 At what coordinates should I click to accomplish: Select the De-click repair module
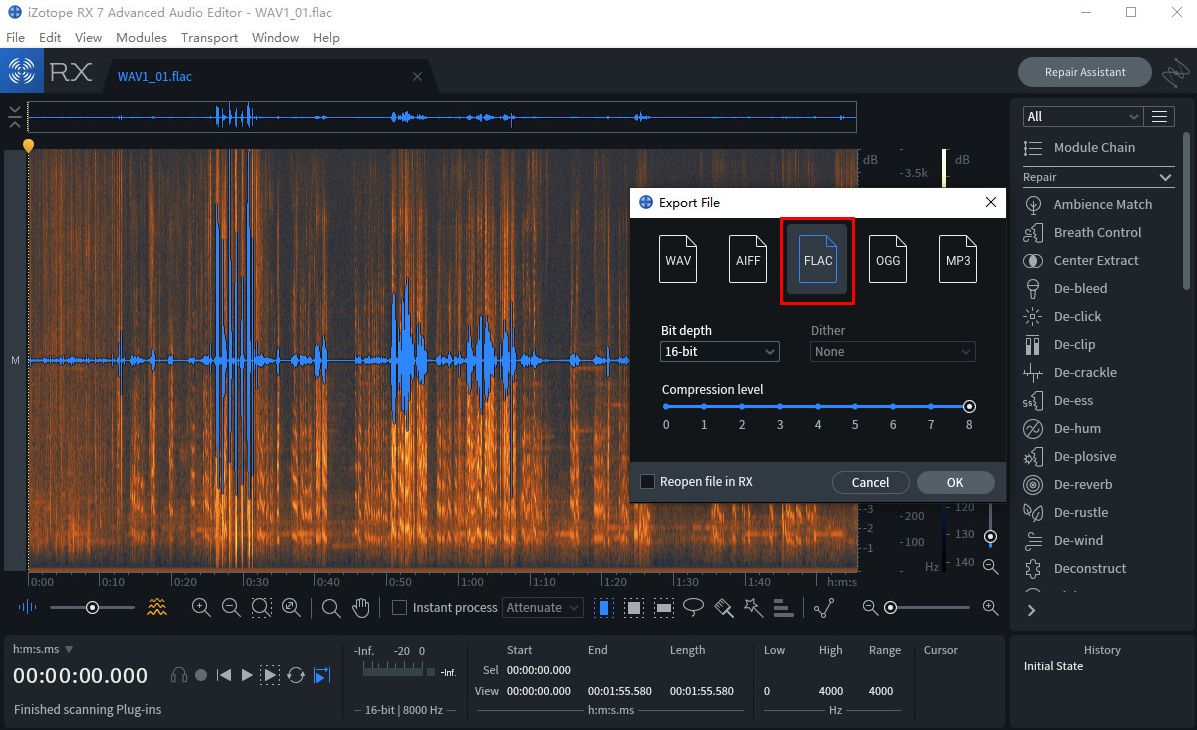tap(1078, 316)
